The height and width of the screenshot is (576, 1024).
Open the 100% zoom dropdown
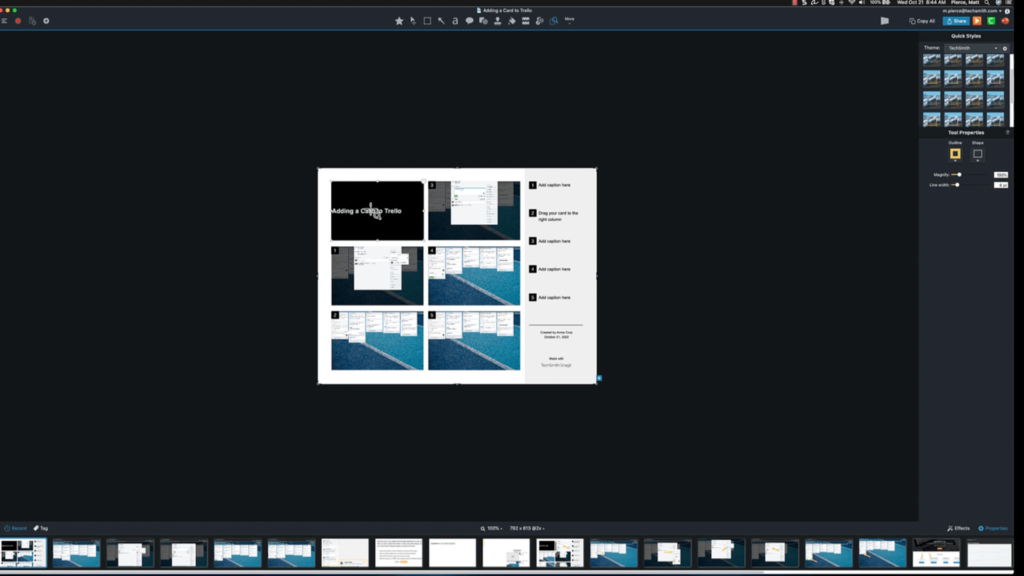[492, 528]
